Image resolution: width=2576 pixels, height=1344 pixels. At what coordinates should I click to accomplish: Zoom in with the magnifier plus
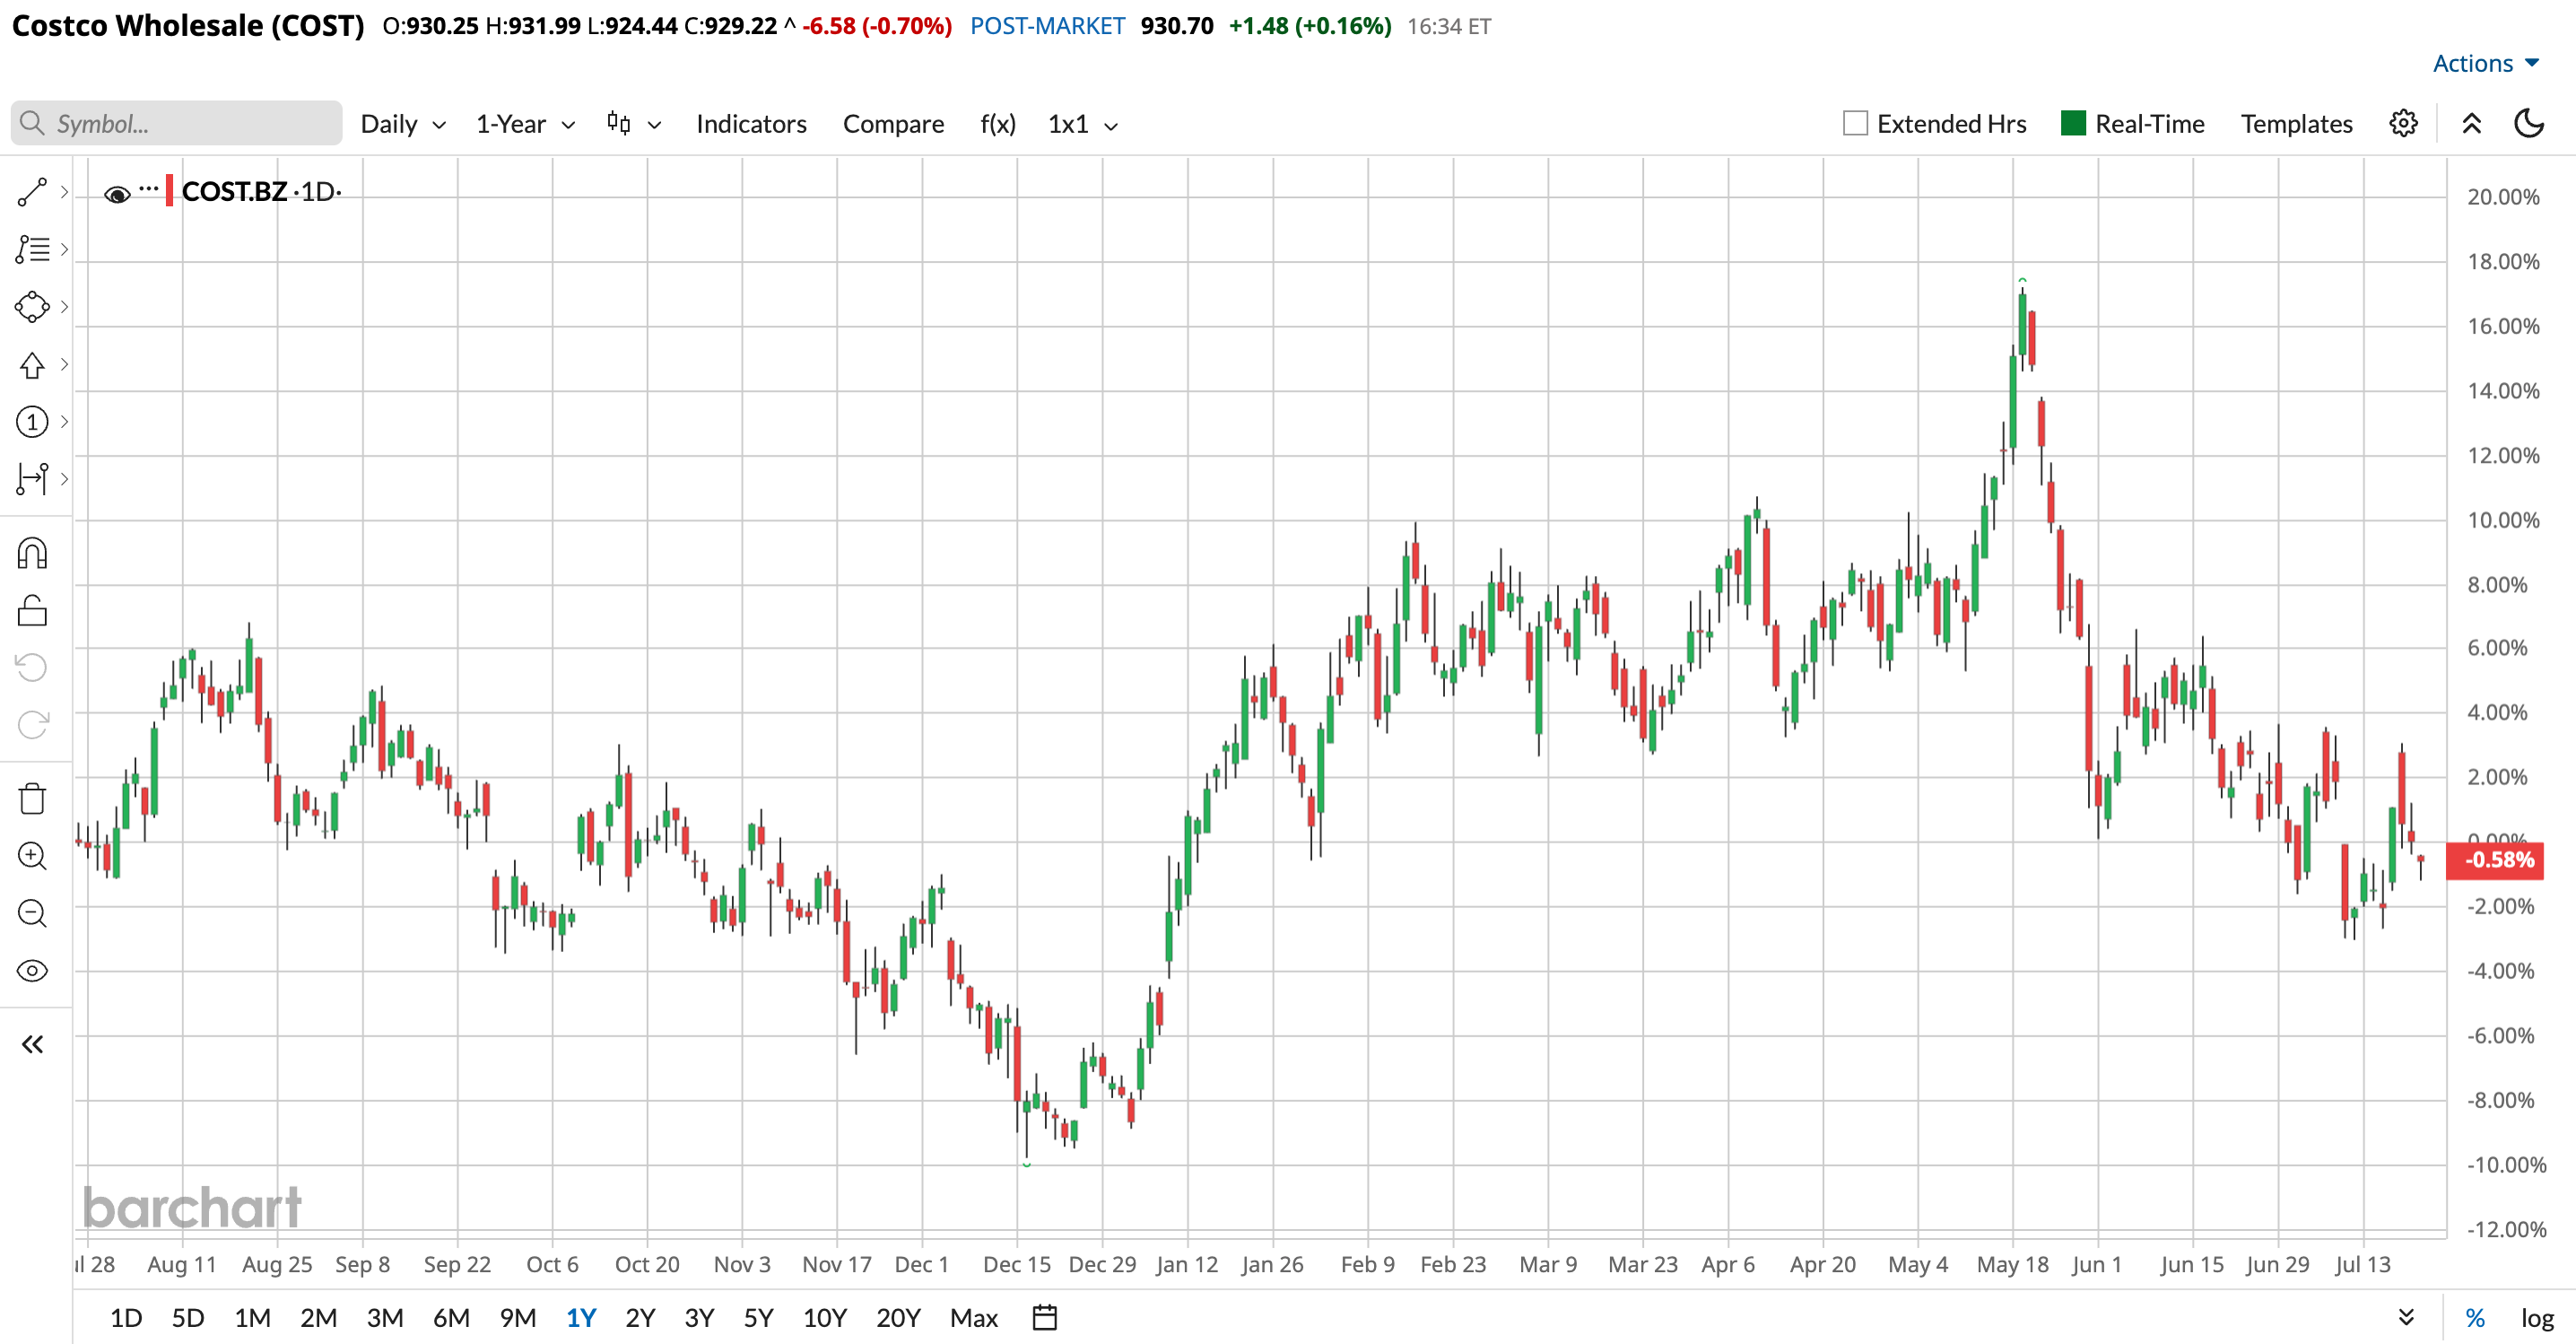coord(32,856)
